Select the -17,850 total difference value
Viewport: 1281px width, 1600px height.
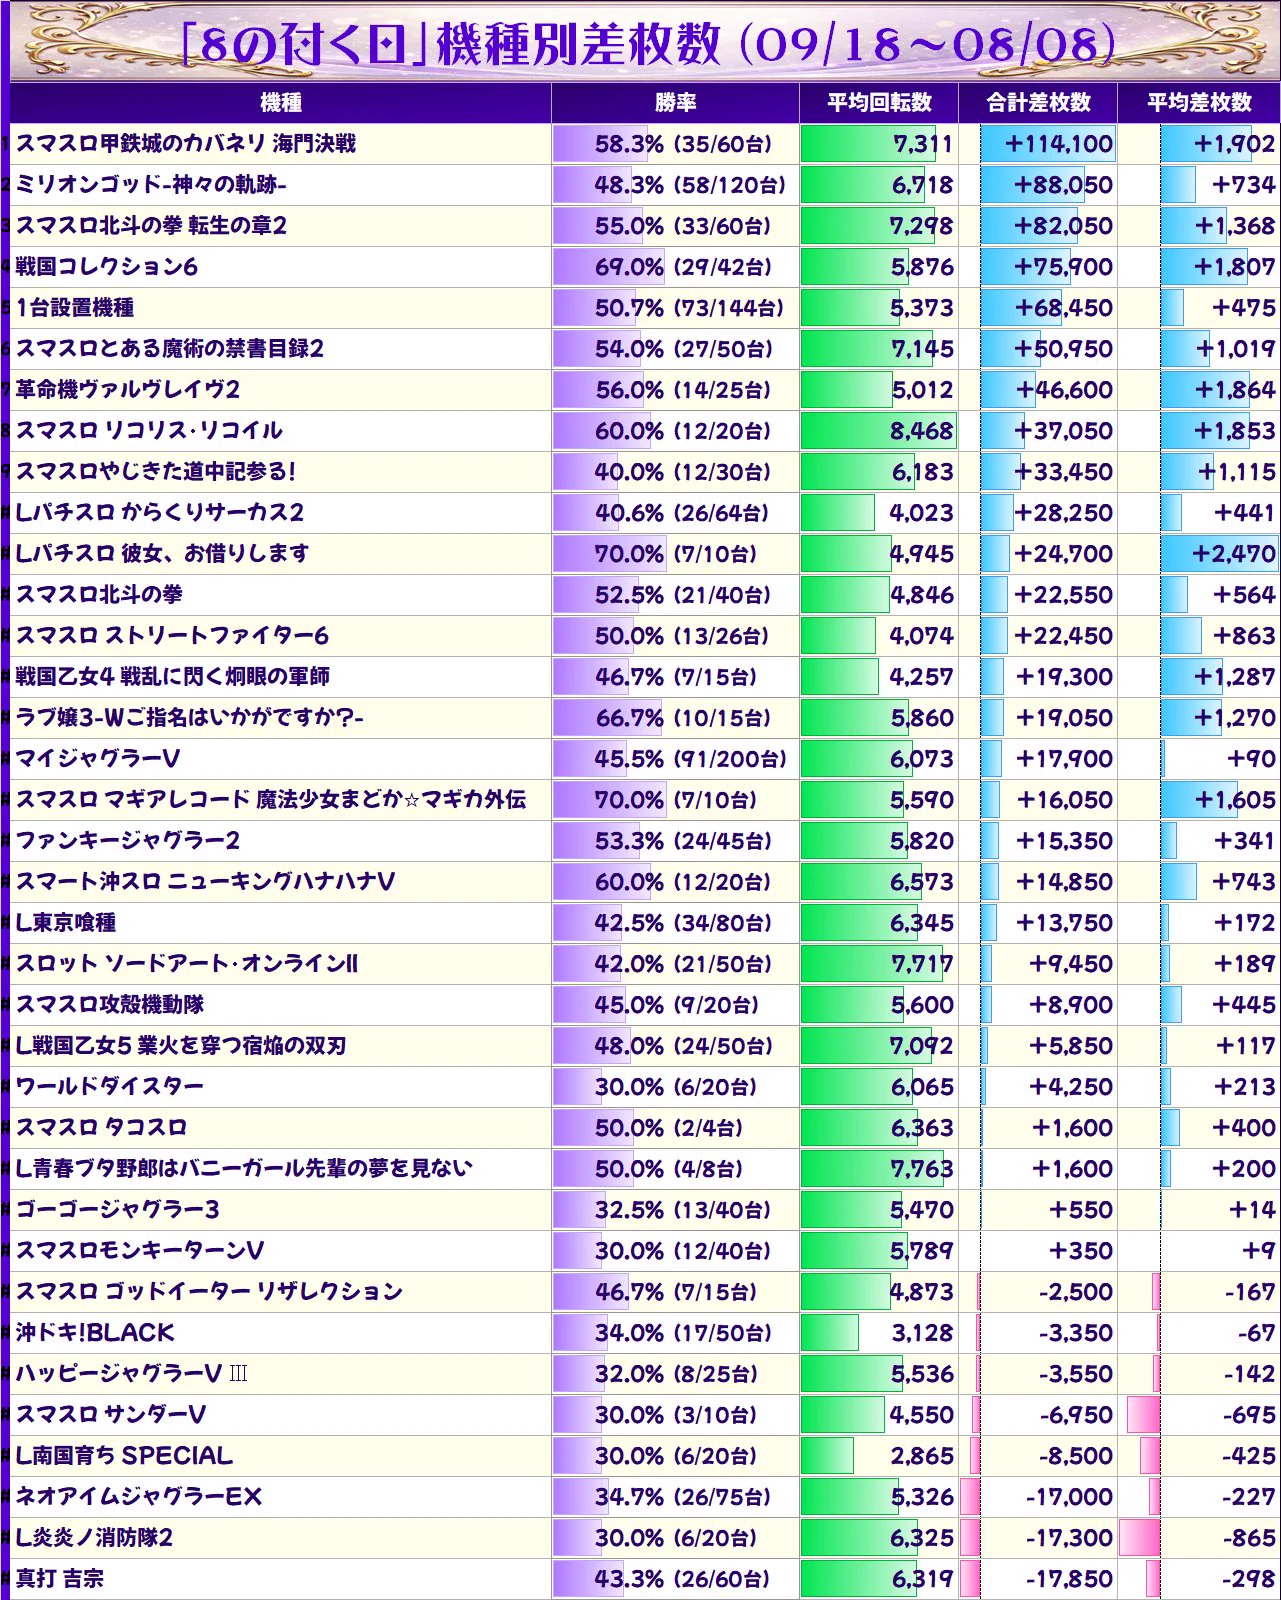click(1069, 1579)
